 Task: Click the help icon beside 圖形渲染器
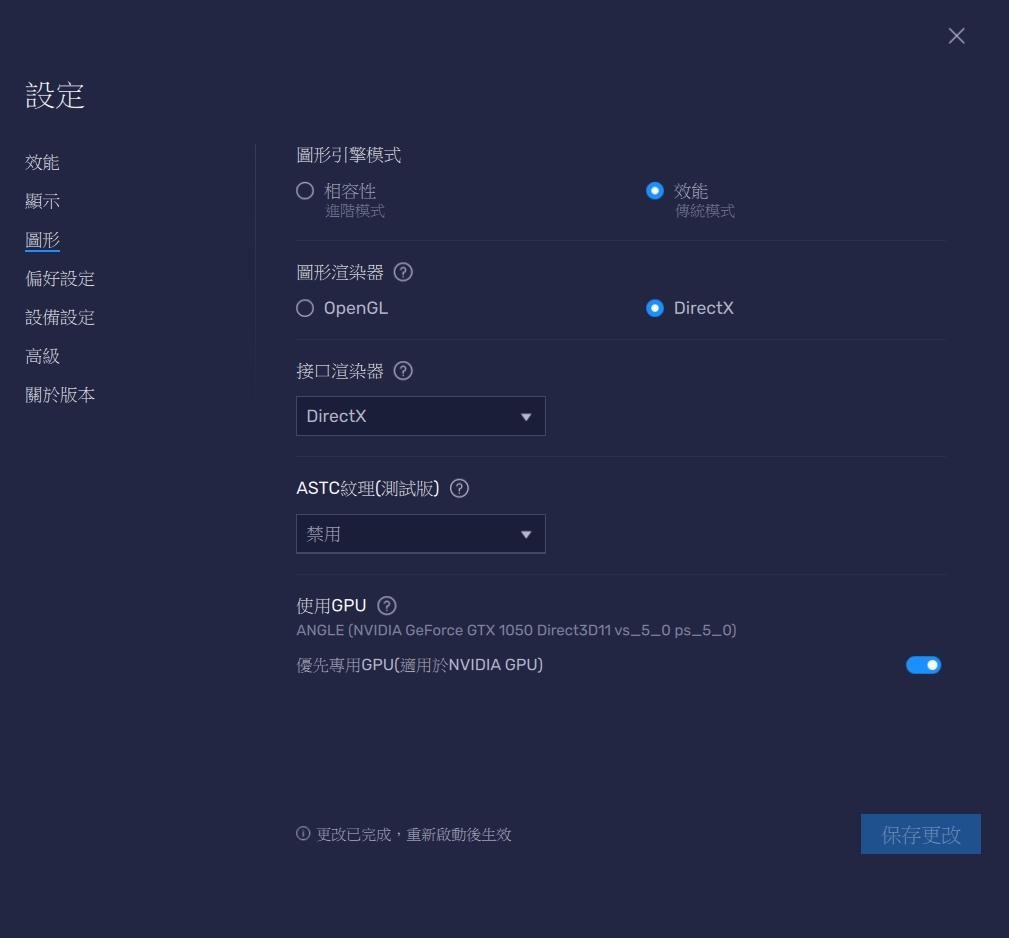coord(403,272)
